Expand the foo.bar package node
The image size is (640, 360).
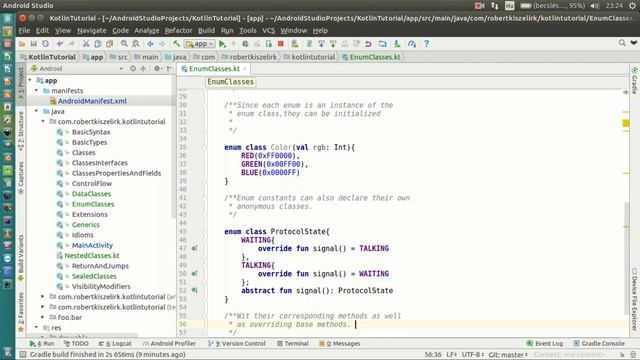[x=43, y=317]
